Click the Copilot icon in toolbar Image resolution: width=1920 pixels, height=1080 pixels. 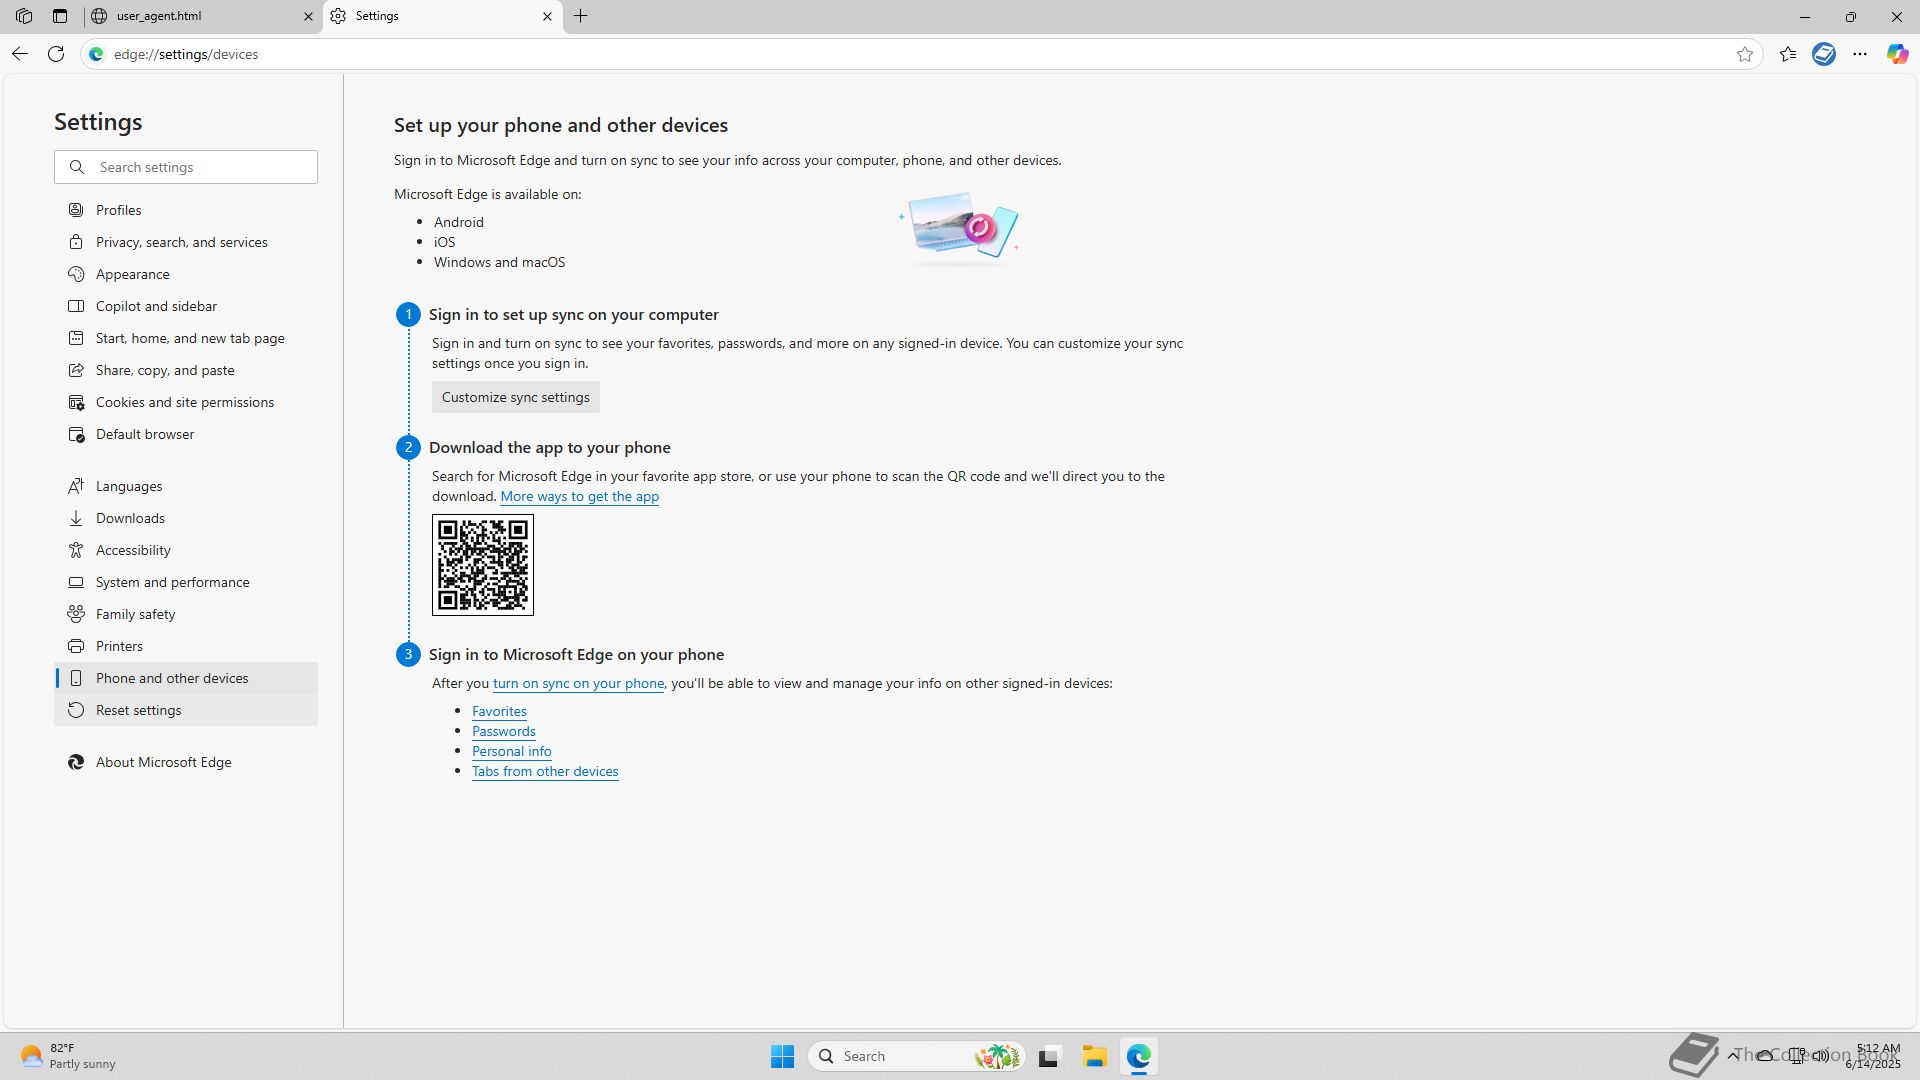pos(1897,54)
